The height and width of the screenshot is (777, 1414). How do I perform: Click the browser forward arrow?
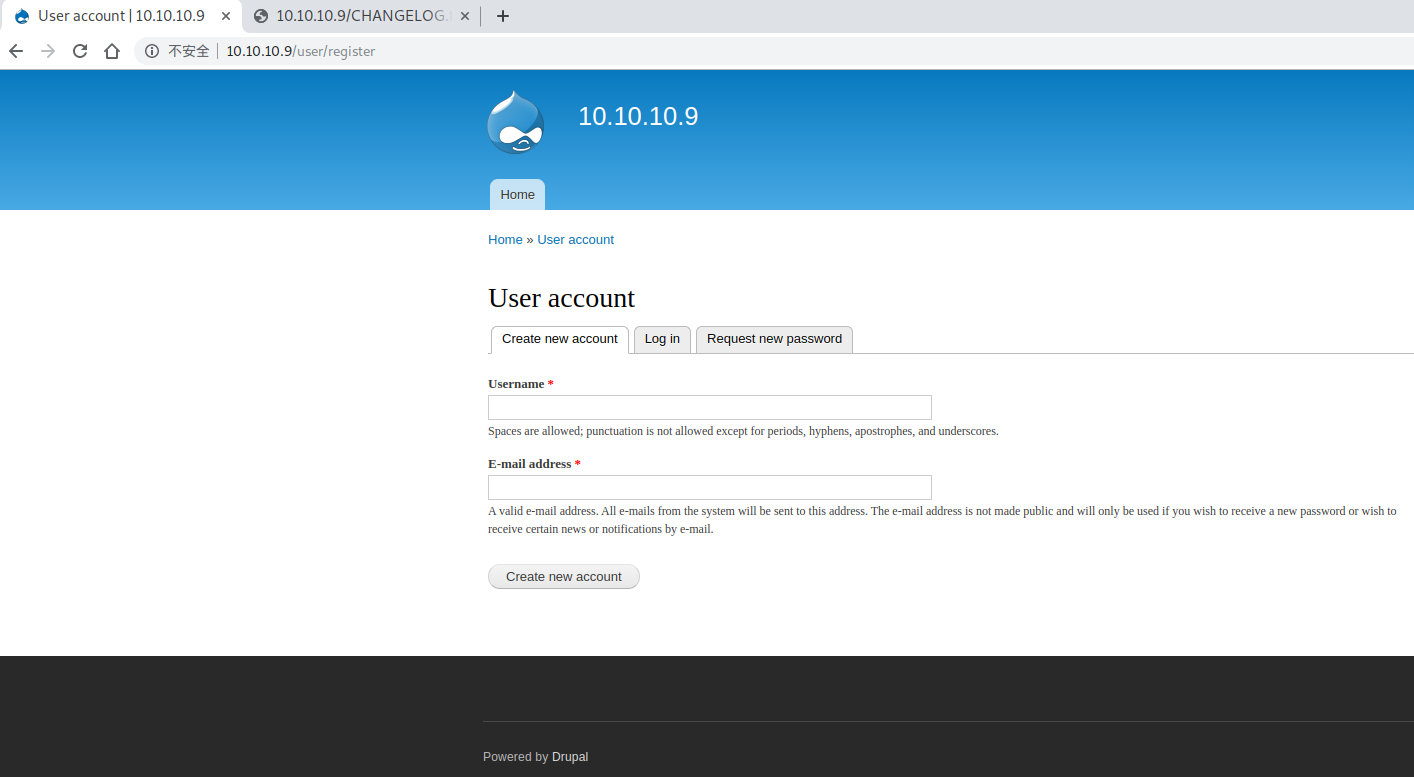point(48,51)
